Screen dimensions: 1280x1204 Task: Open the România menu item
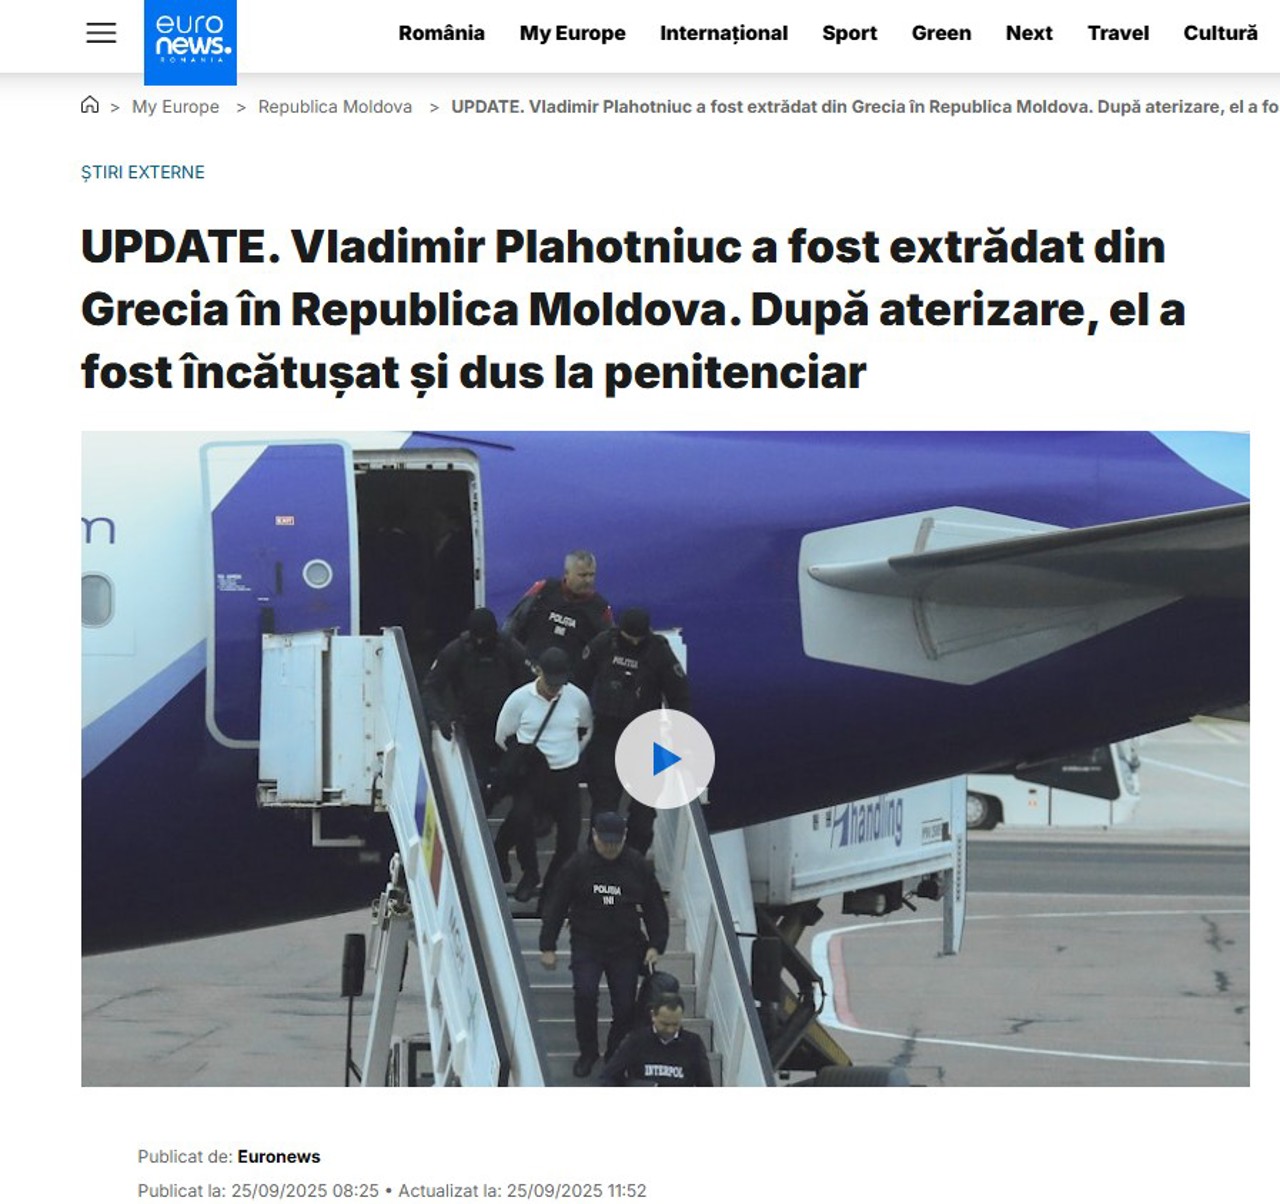441,33
